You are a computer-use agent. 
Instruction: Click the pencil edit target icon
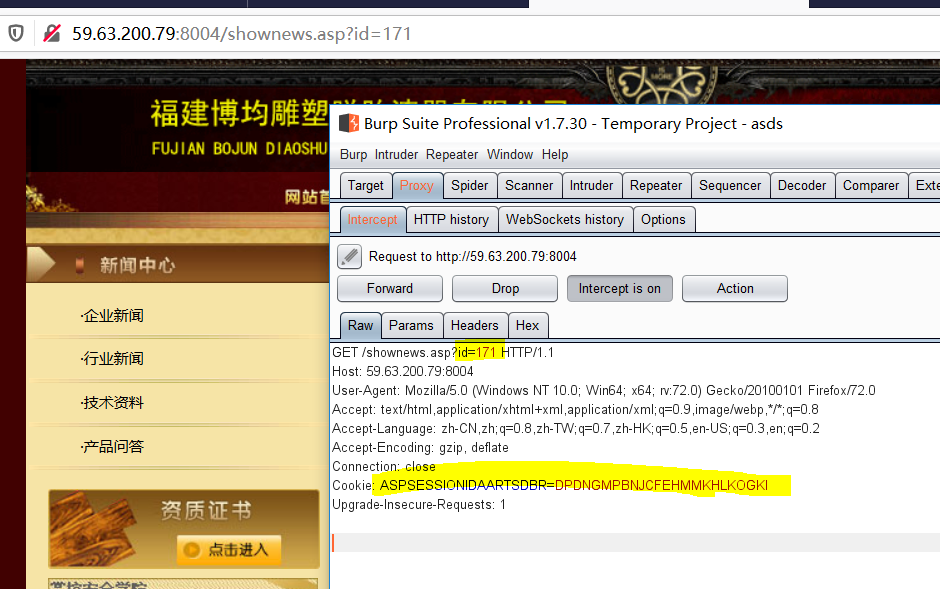pos(350,256)
